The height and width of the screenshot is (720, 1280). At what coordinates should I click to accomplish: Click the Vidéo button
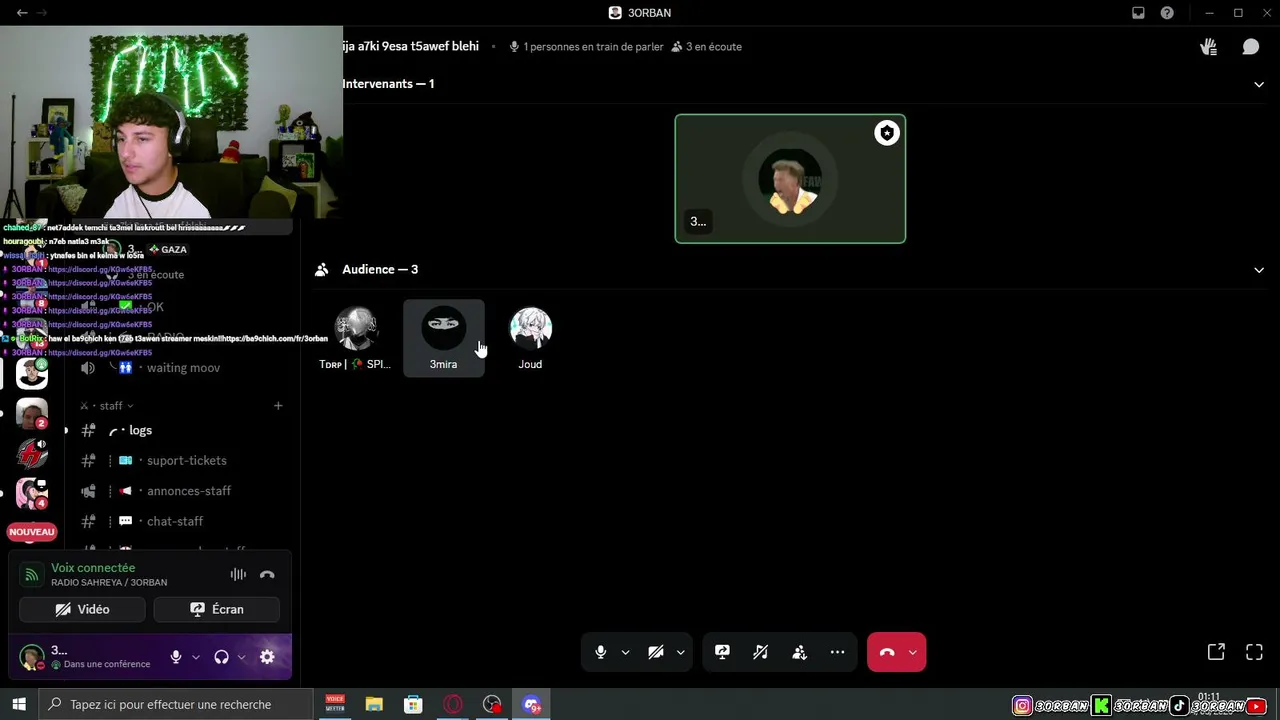[82, 609]
